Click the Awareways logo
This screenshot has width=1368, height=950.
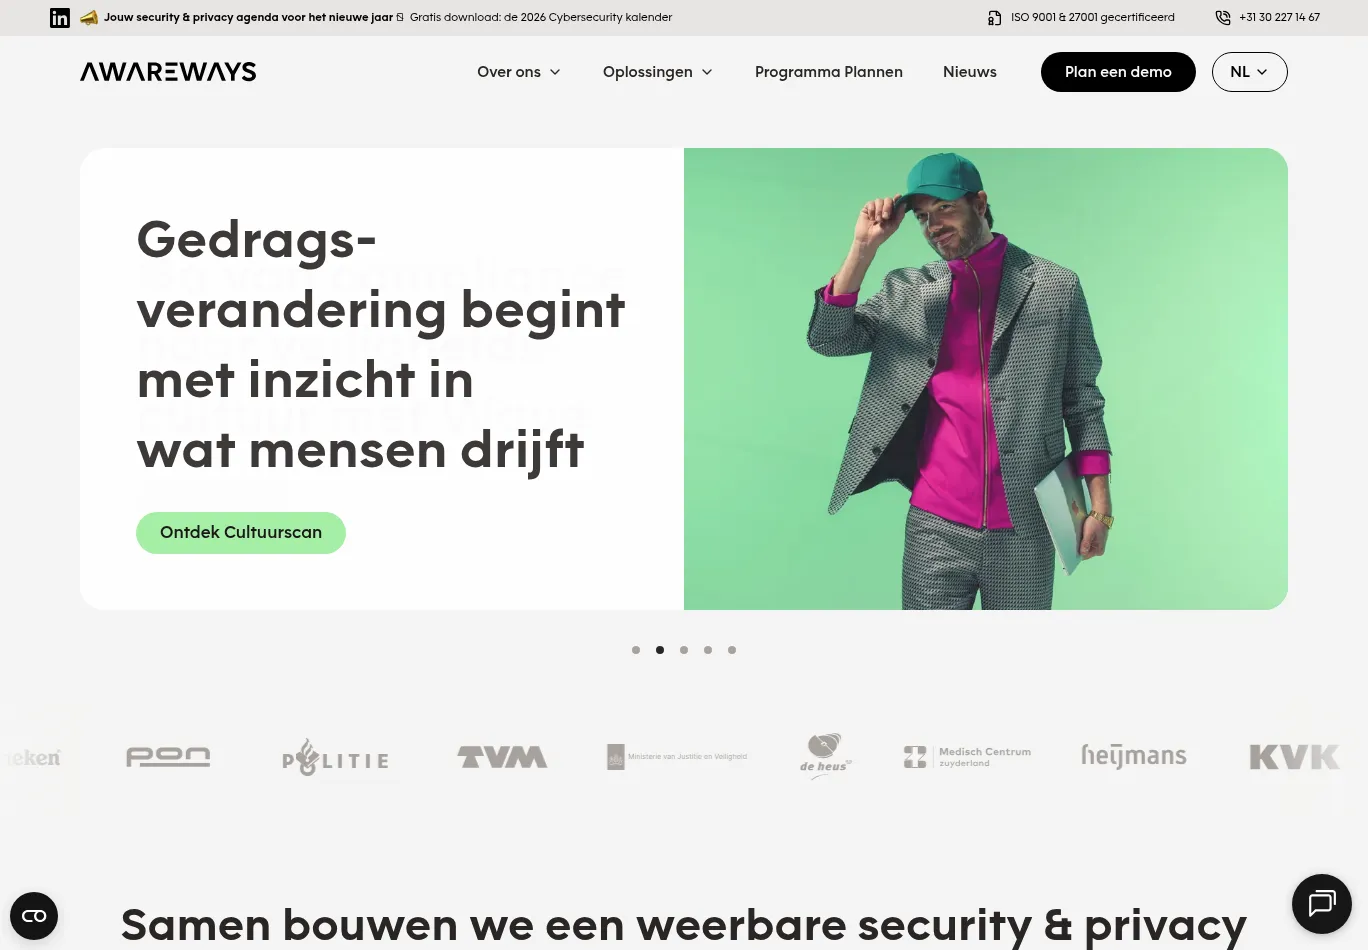click(x=168, y=72)
